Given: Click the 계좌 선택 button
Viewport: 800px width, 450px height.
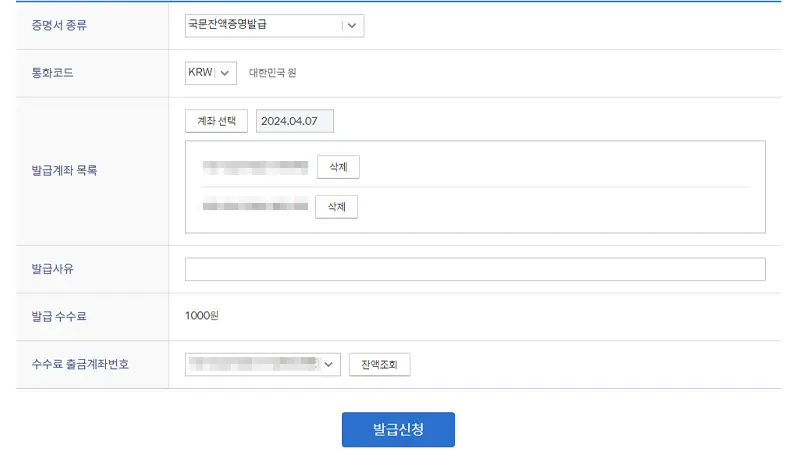Looking at the screenshot, I should coord(216,121).
